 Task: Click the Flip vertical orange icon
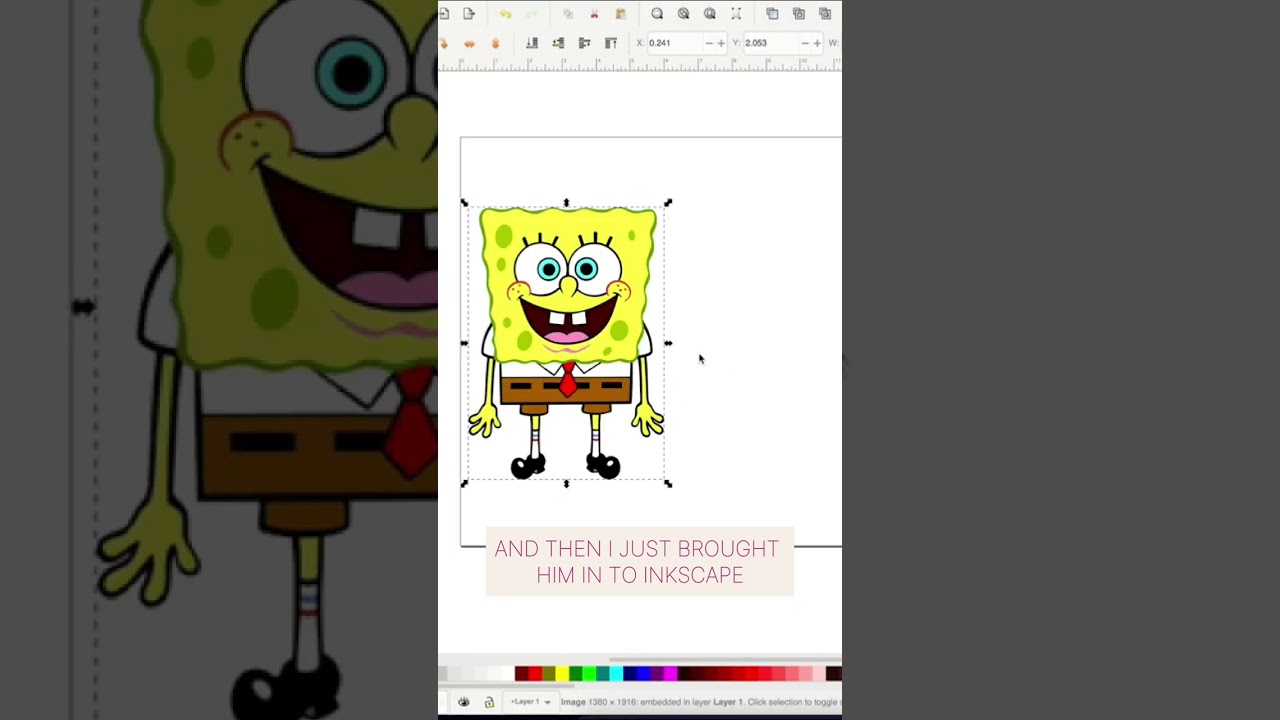point(495,43)
